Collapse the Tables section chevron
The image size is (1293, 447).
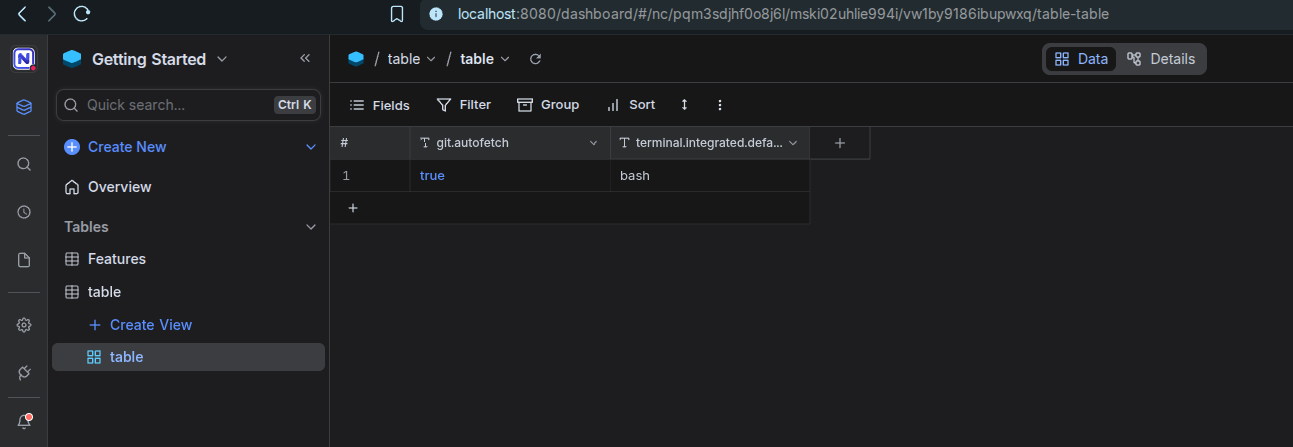point(310,227)
